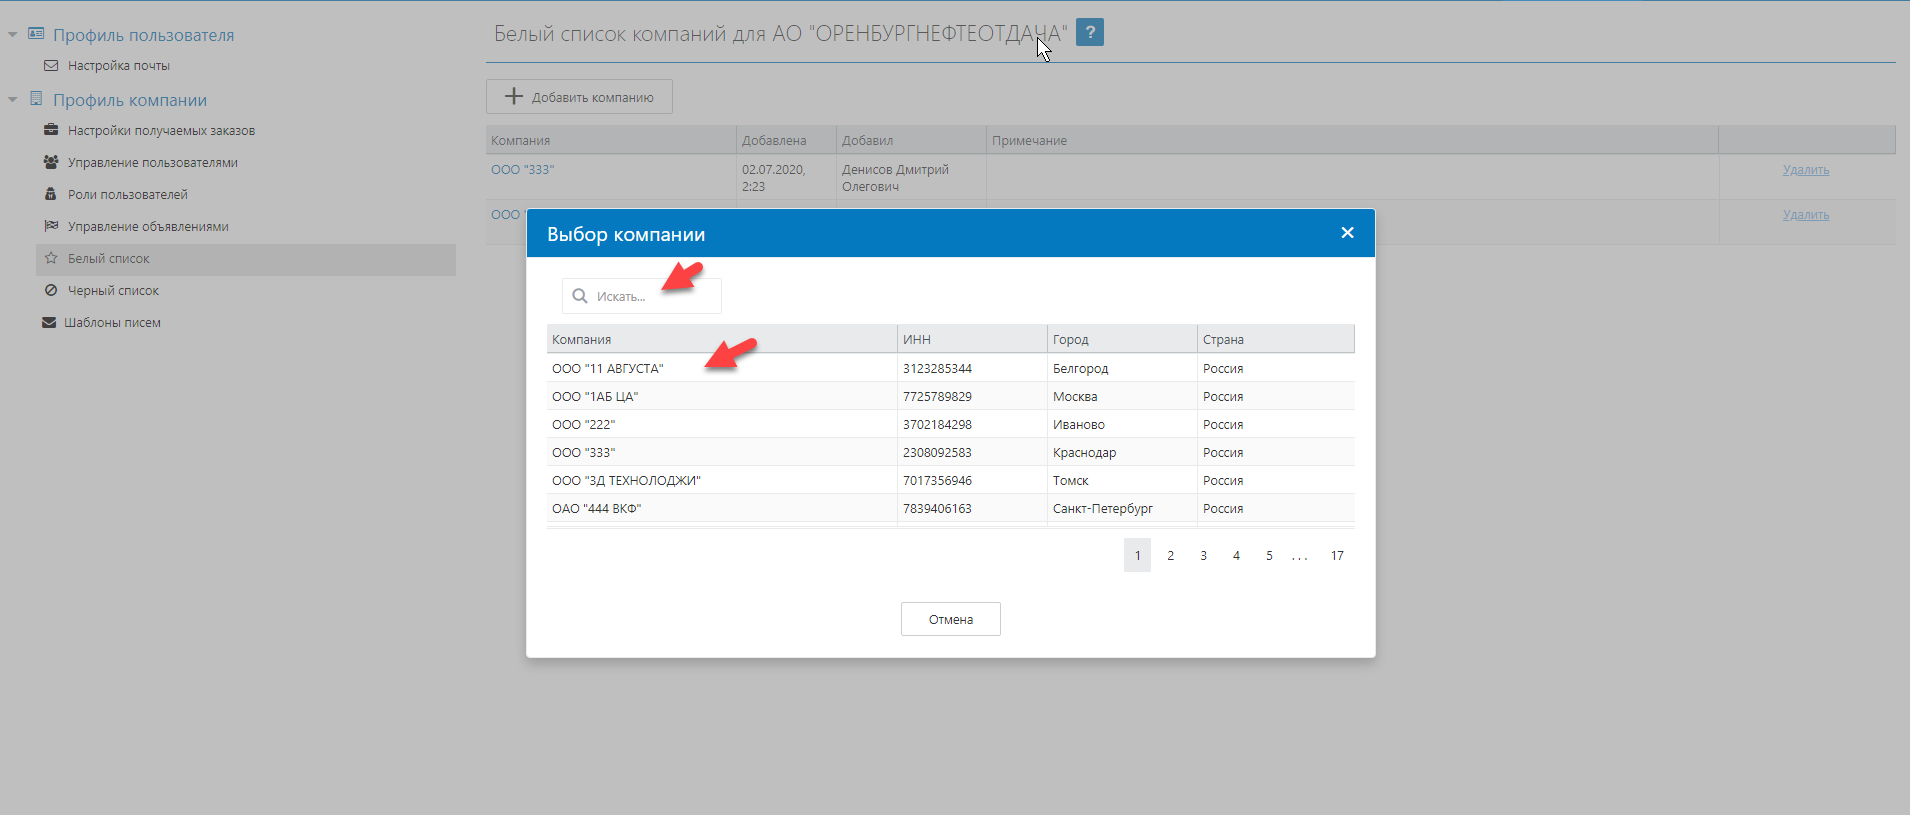This screenshot has width=1910, height=815.
Task: Collapse the Профиль компании tree section
Action: 13,100
